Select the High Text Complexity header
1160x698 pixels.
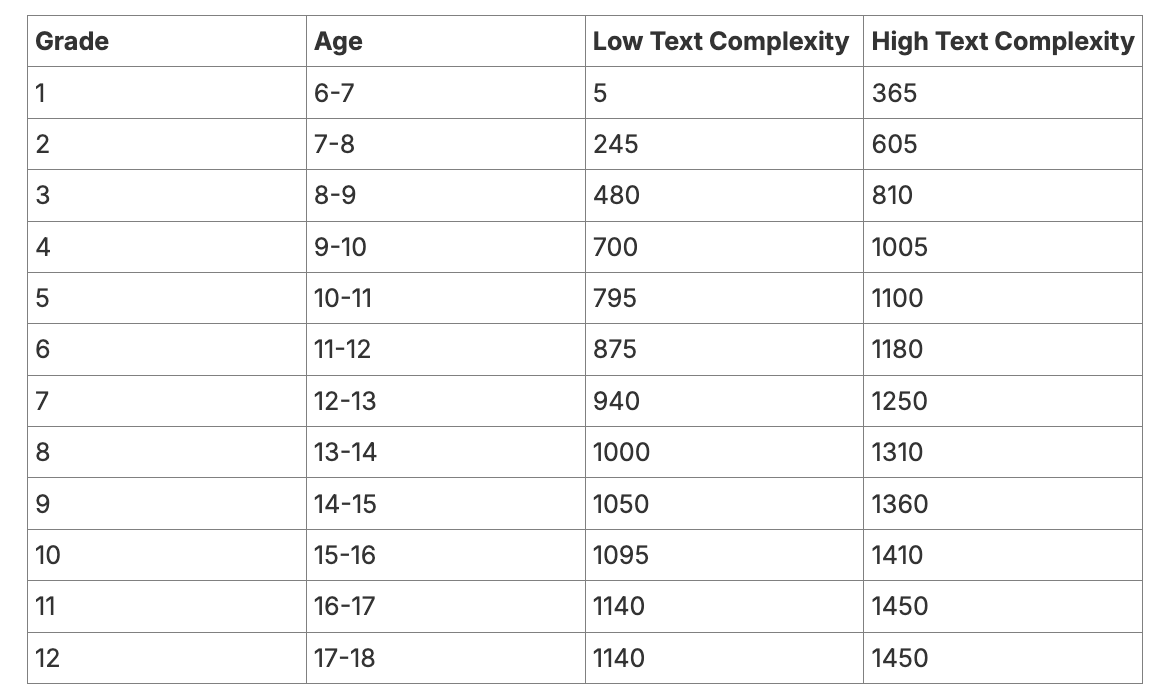click(1002, 41)
